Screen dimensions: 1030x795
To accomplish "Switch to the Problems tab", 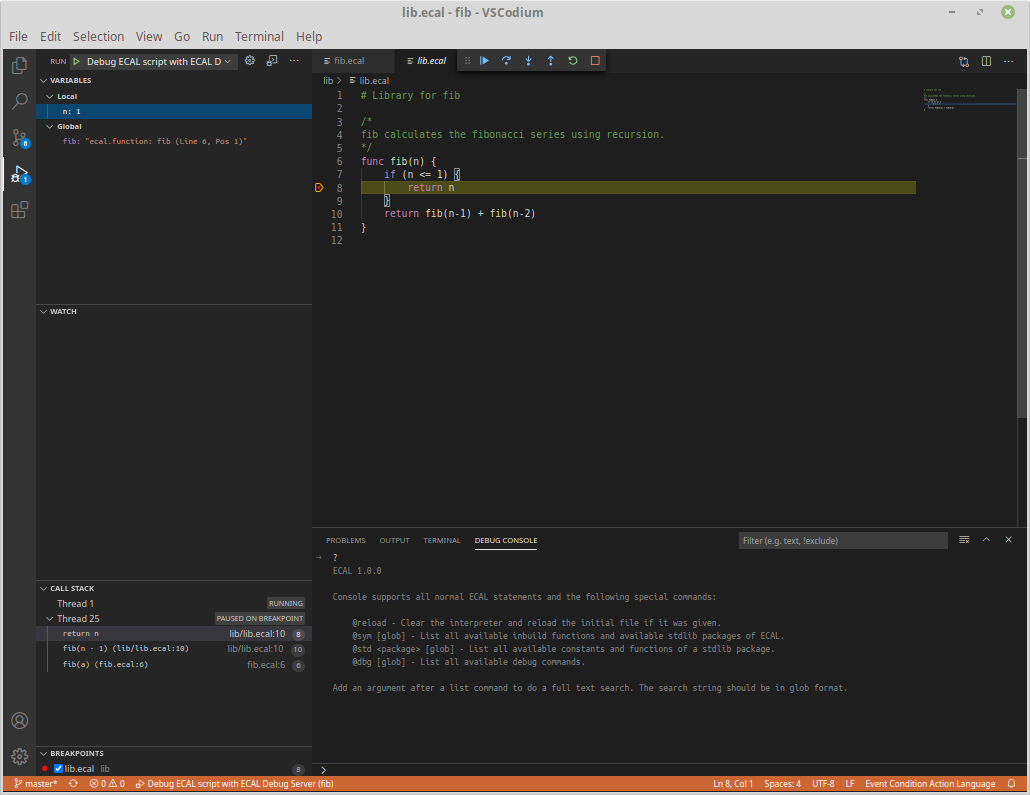I will pos(345,541).
